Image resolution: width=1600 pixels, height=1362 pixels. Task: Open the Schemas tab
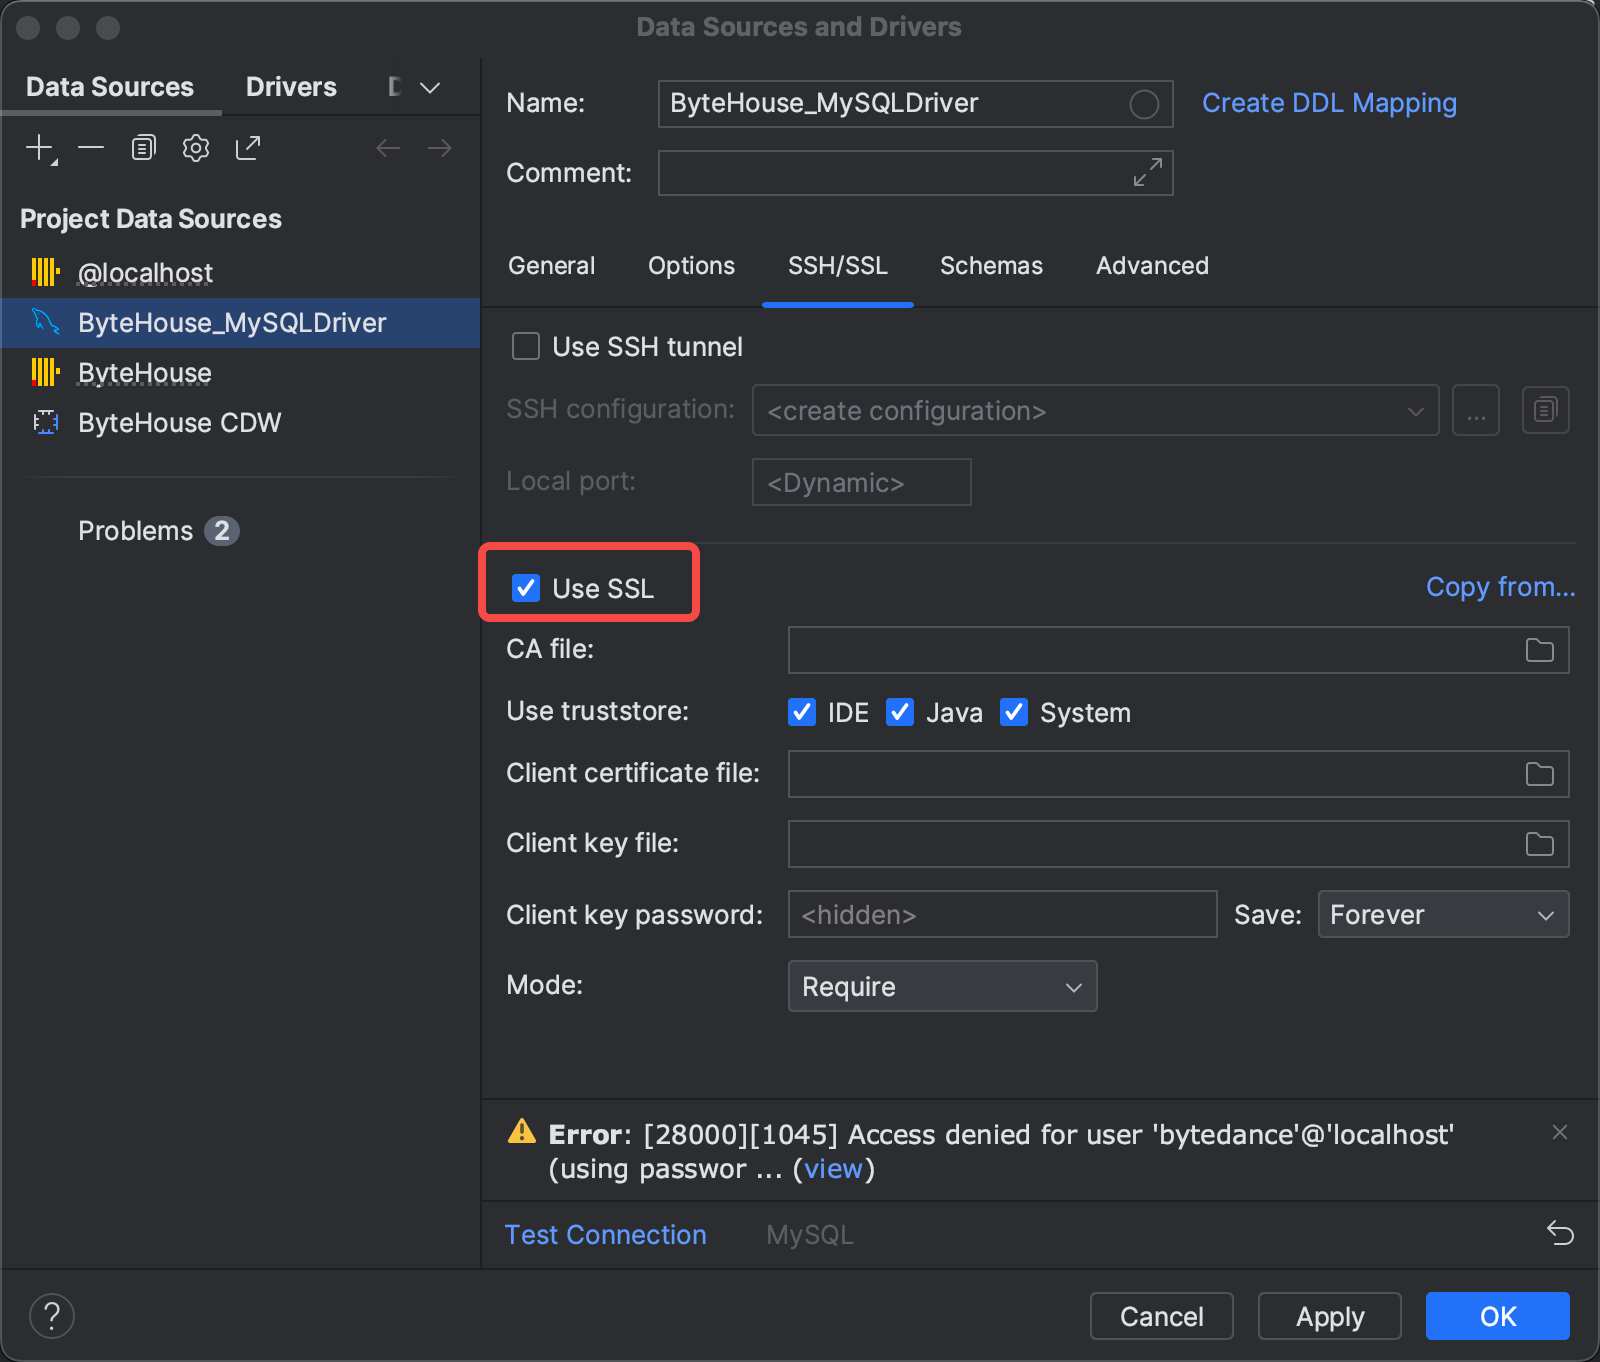[x=991, y=265]
